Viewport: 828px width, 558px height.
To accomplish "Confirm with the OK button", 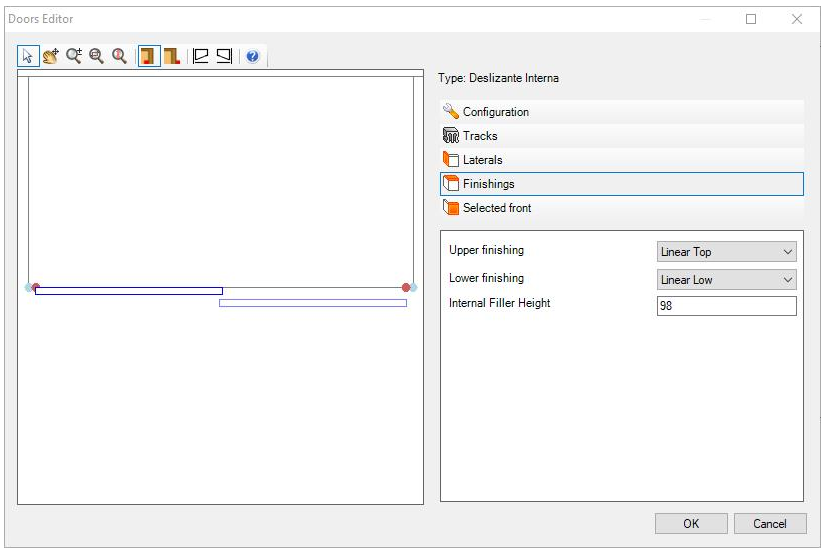I will click(x=691, y=524).
